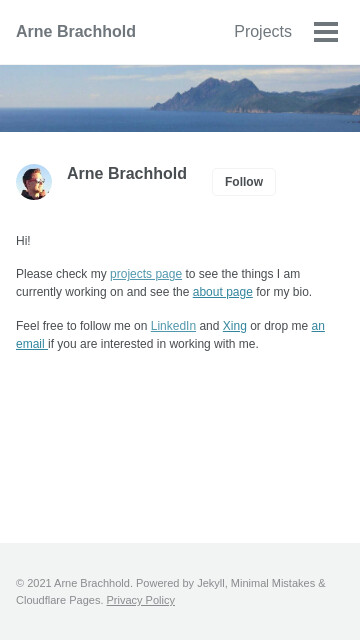Click the copyright footer text
360x640 pixels.
[x=171, y=591]
